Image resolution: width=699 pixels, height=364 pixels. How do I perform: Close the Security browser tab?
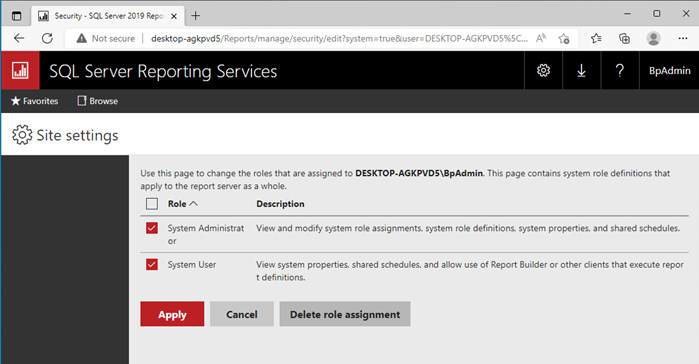point(174,16)
